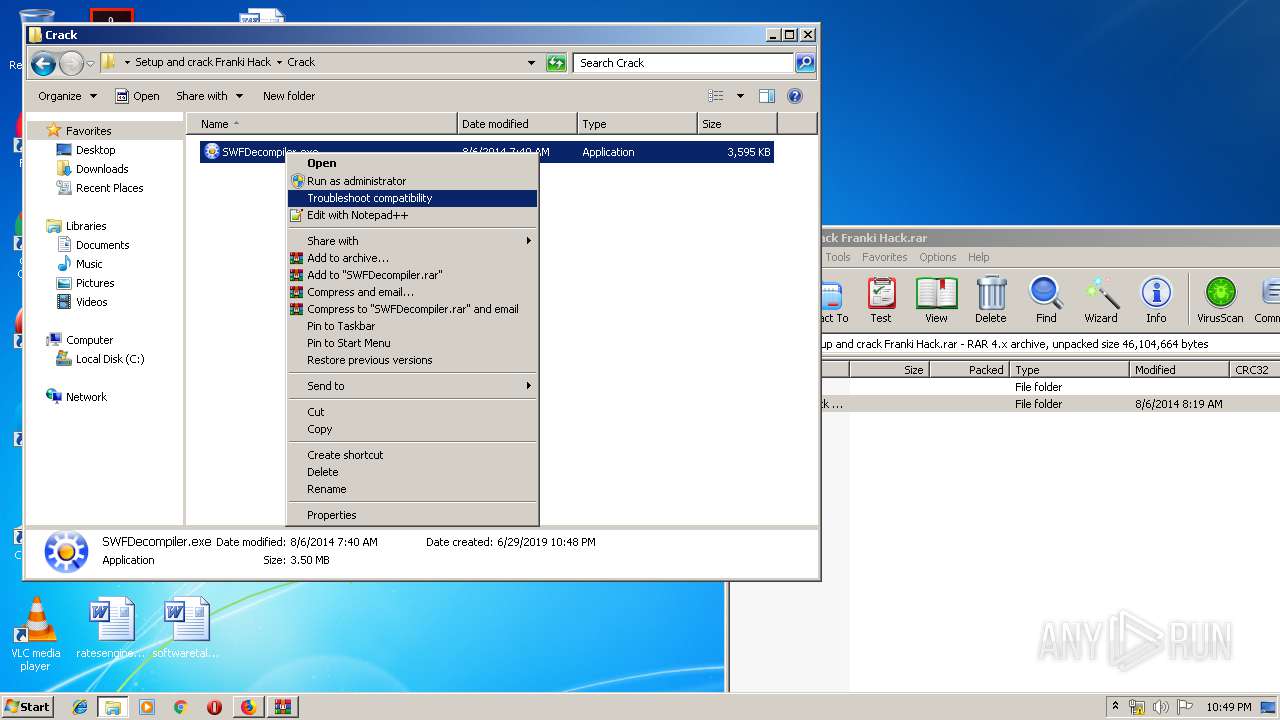
Task: Click the New folder button
Action: point(289,96)
